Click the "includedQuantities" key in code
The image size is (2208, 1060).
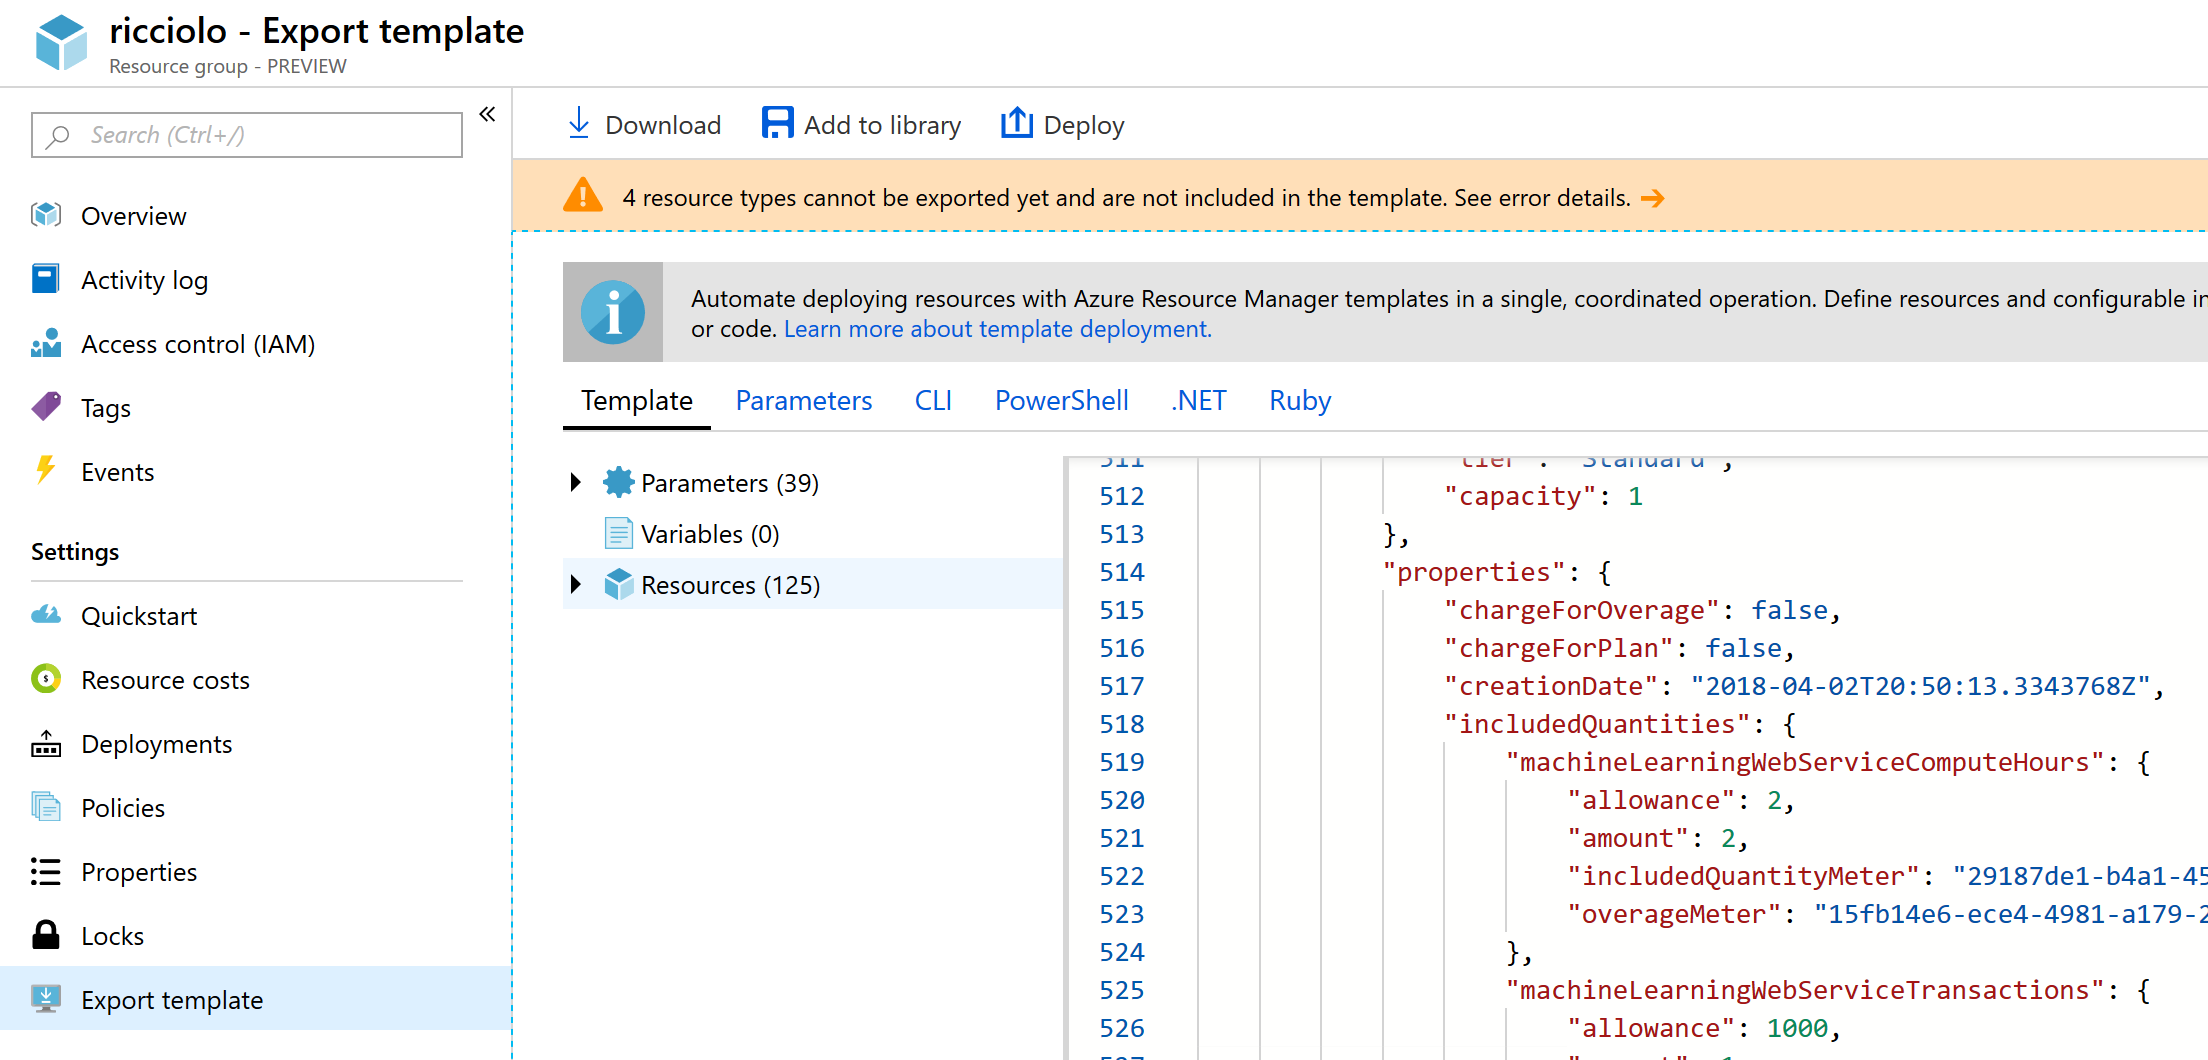click(x=1597, y=724)
